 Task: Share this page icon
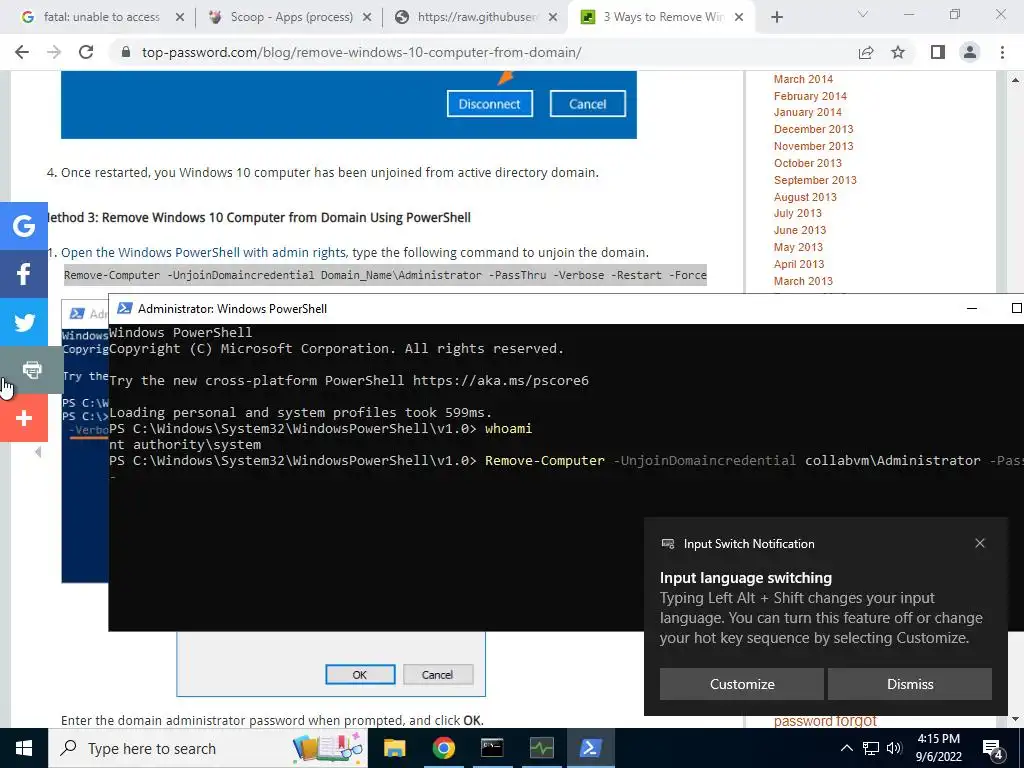click(866, 52)
